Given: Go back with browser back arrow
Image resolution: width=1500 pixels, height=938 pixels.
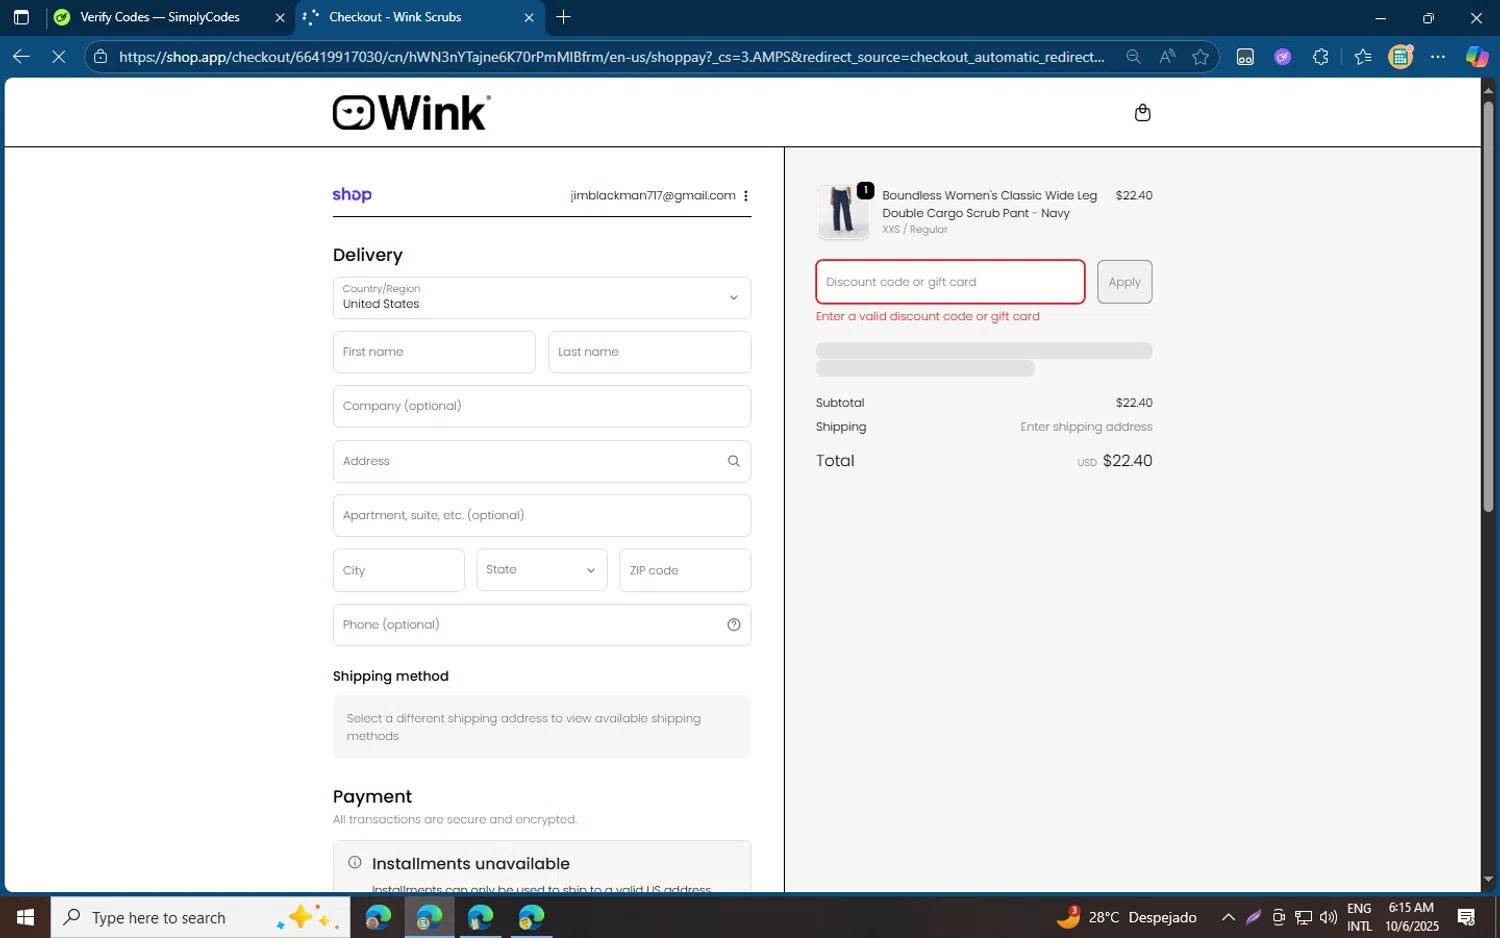Looking at the screenshot, I should pyautogui.click(x=21, y=57).
